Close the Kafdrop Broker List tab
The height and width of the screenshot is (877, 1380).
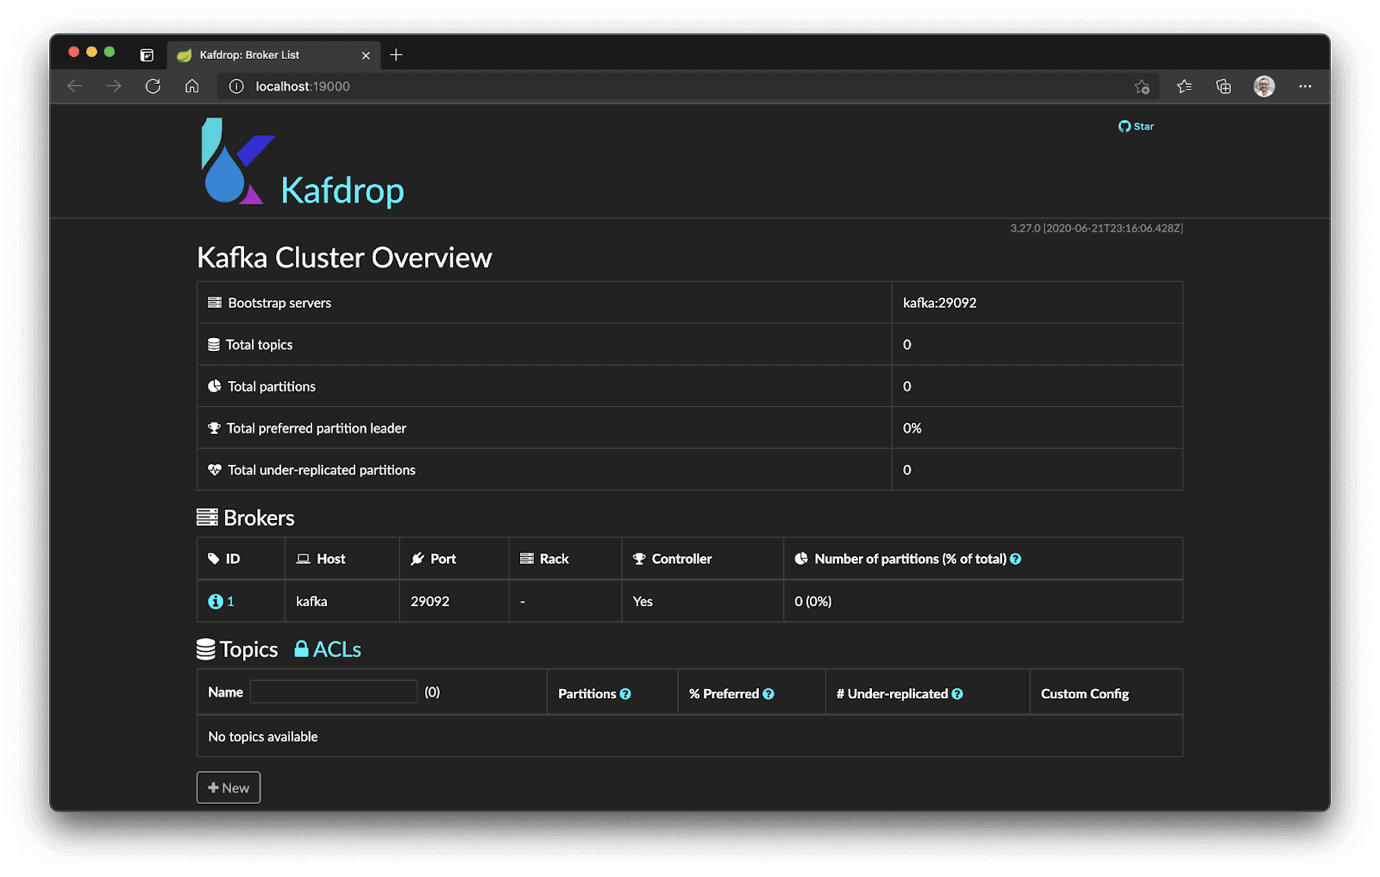point(365,55)
